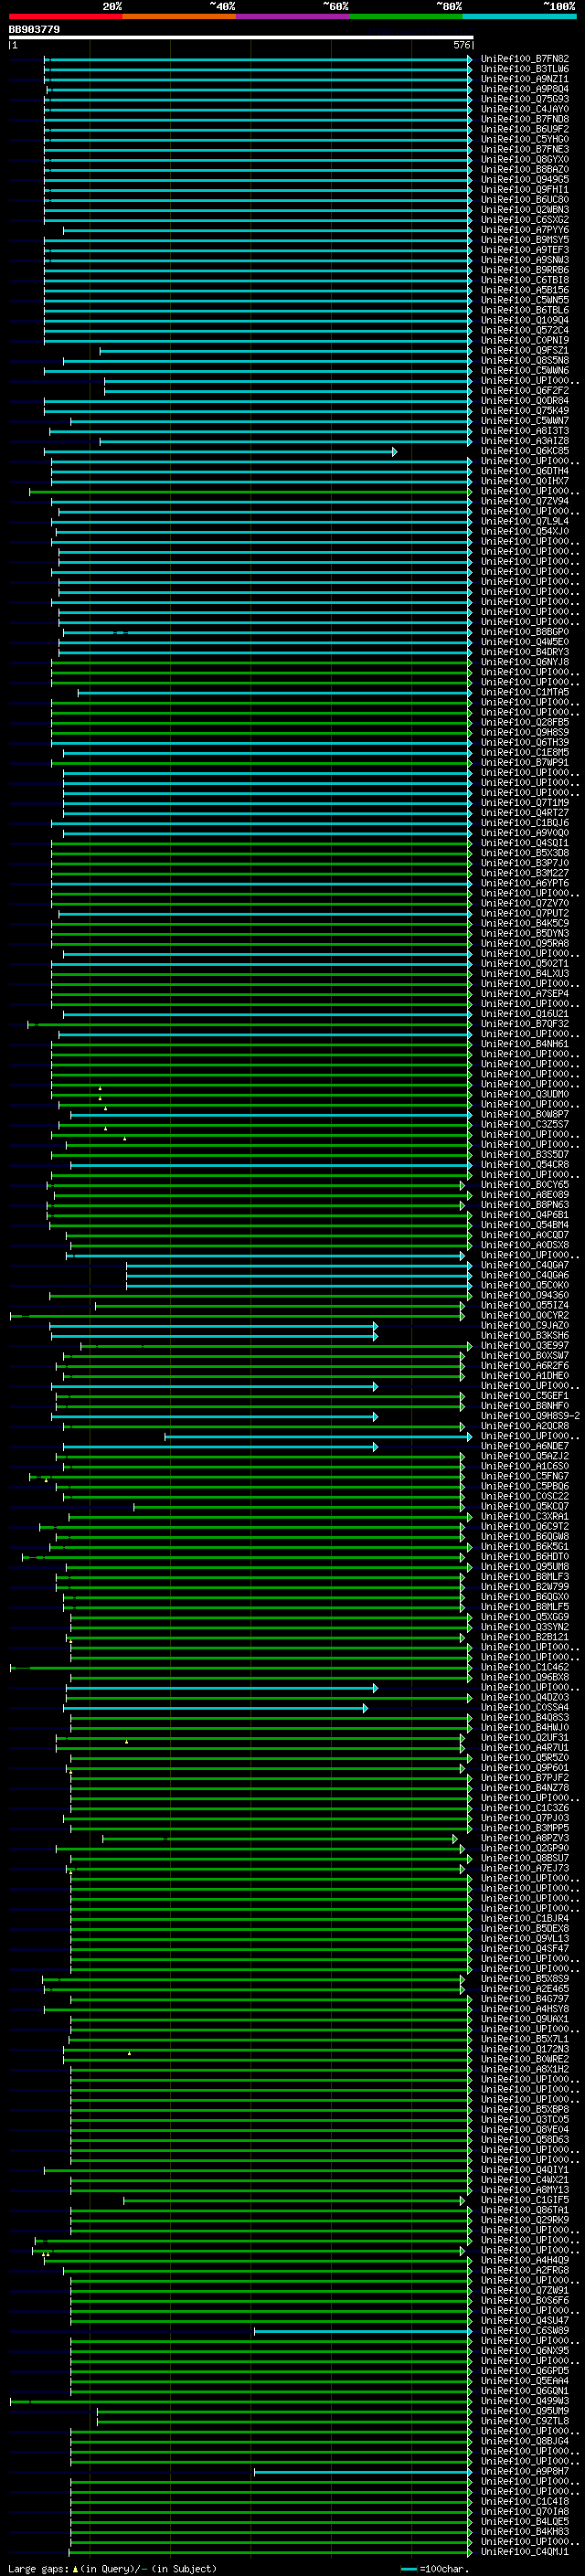Select label UniRef100_Q3SYN2
585x2576 pixels.
525,1627
